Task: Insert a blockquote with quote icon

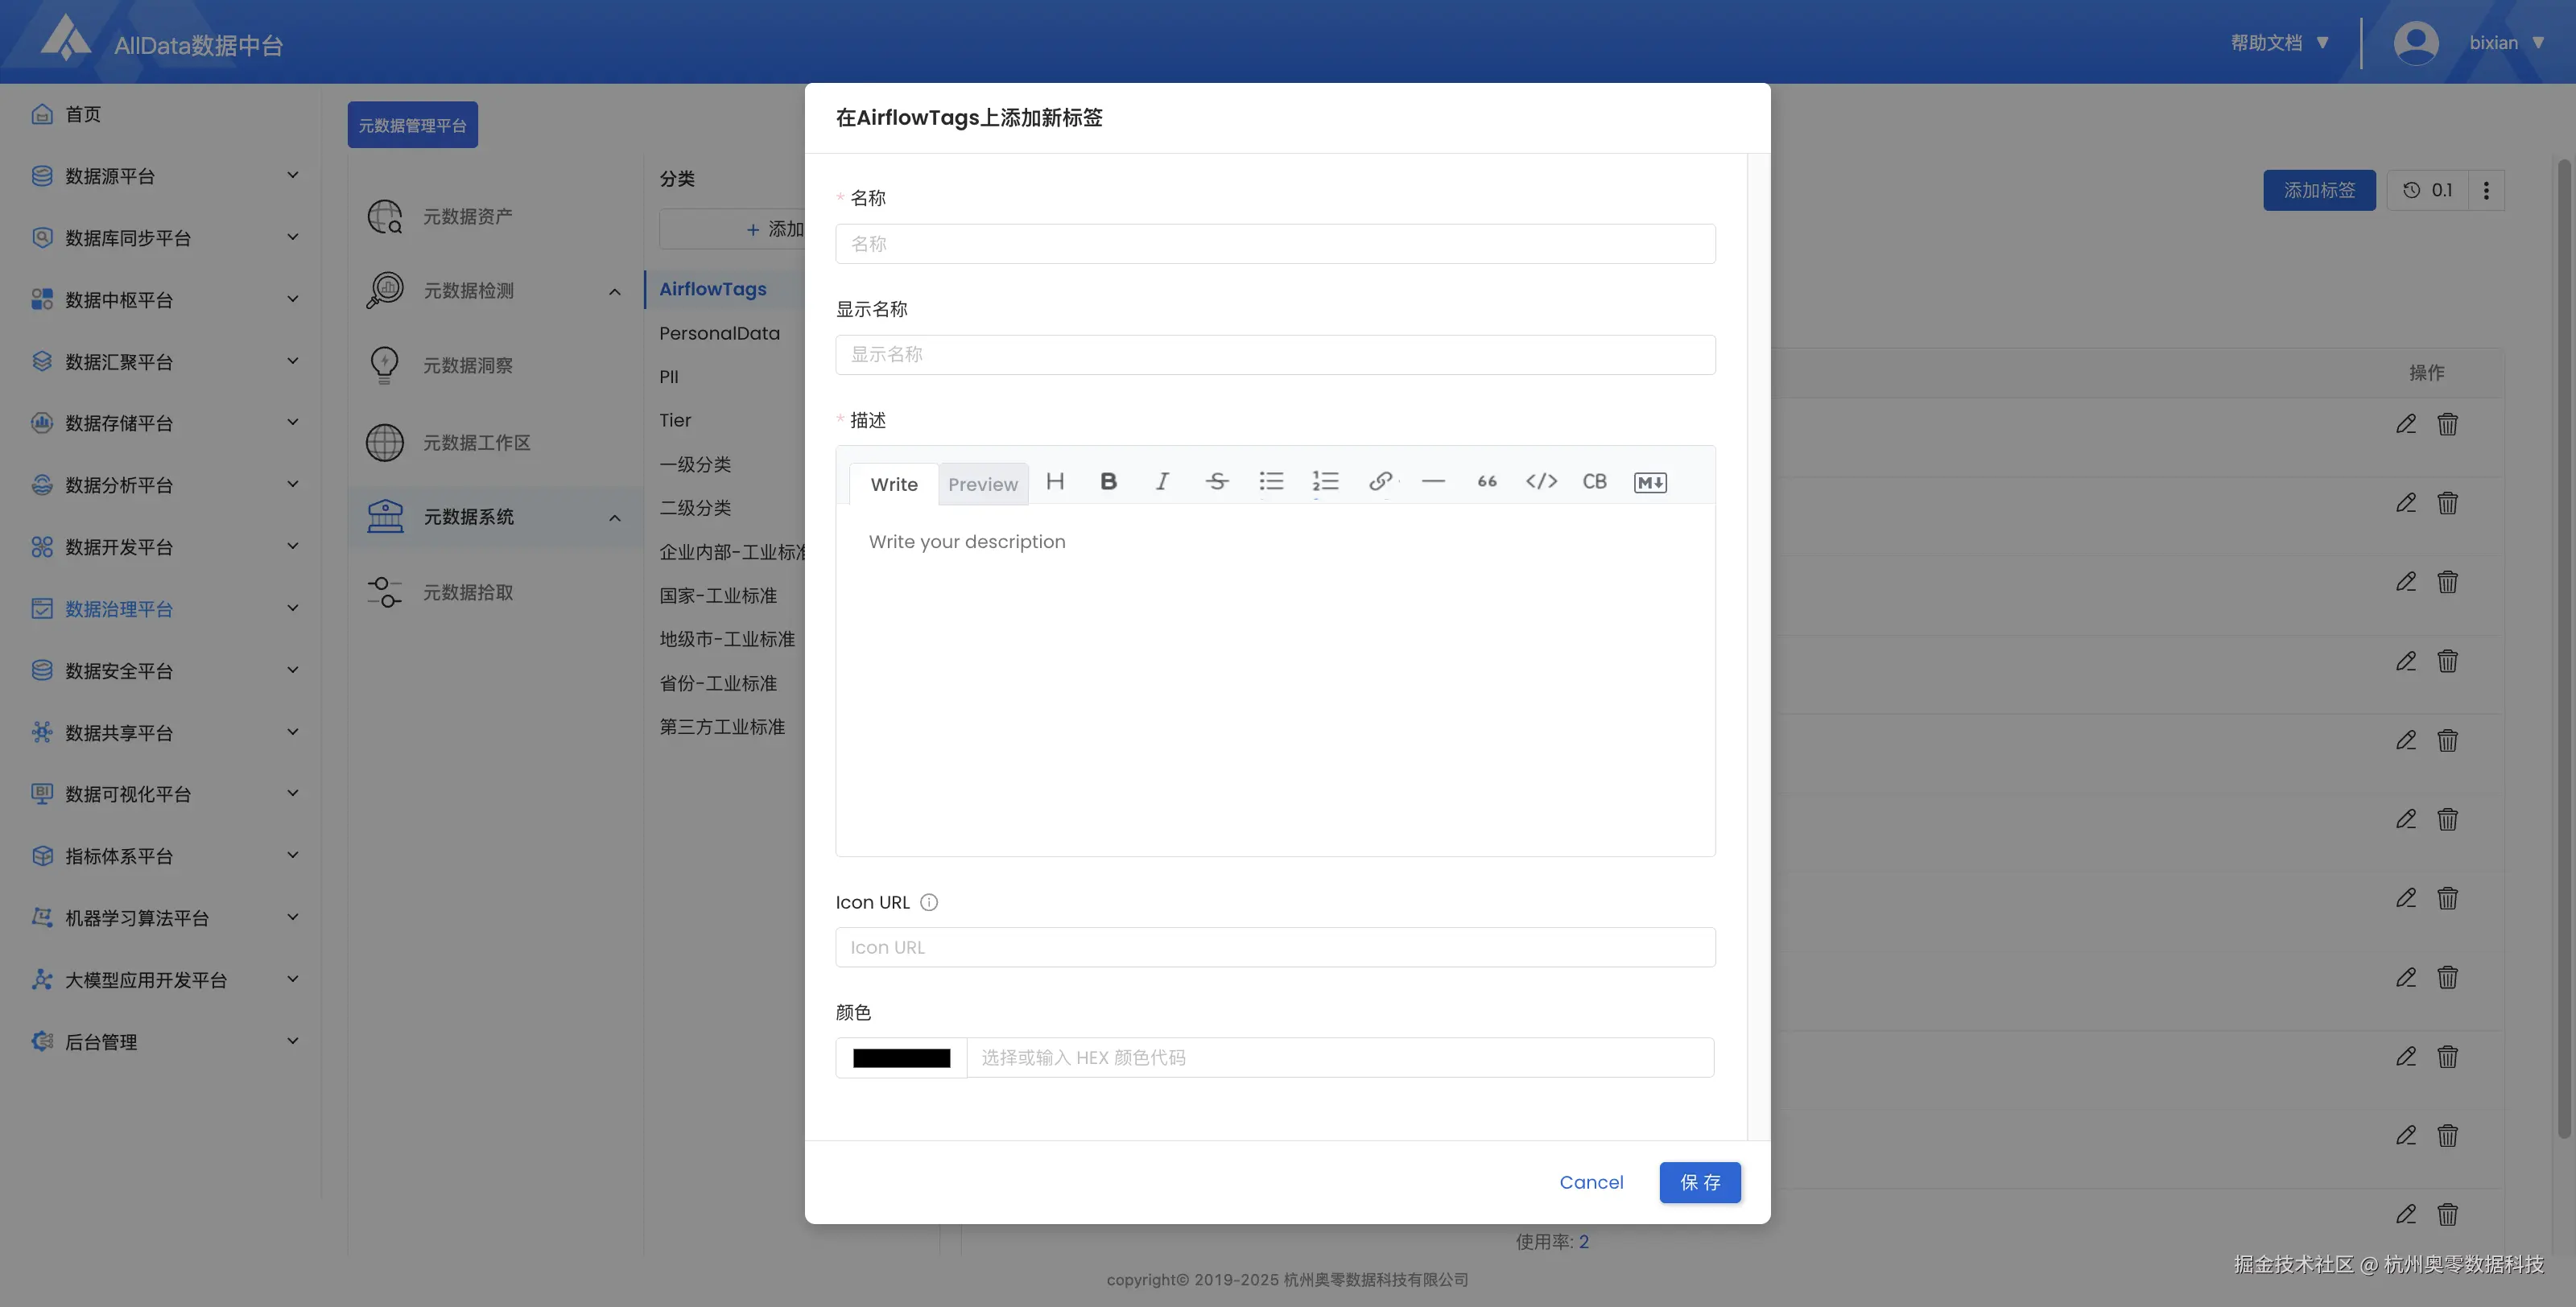Action: (1487, 482)
